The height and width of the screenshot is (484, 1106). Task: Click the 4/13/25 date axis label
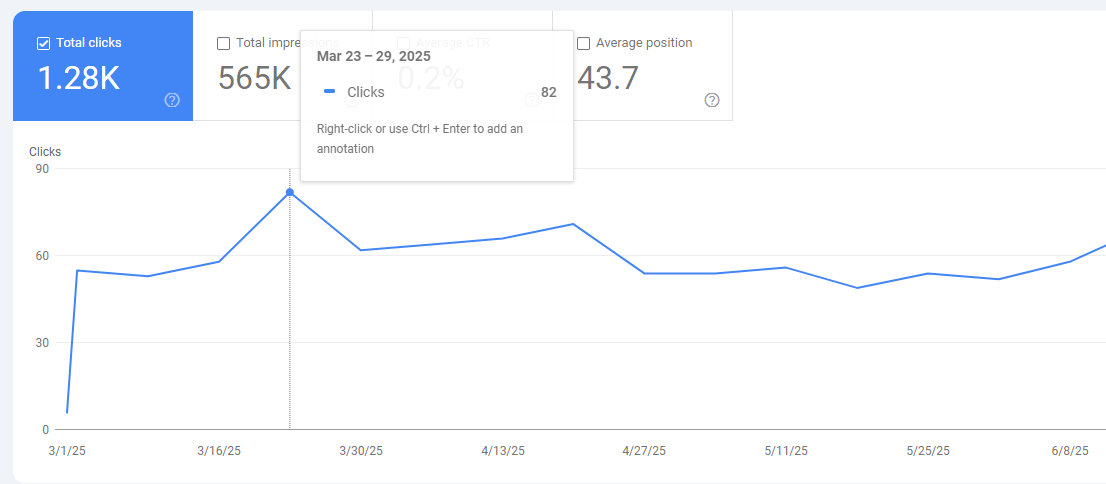(502, 451)
